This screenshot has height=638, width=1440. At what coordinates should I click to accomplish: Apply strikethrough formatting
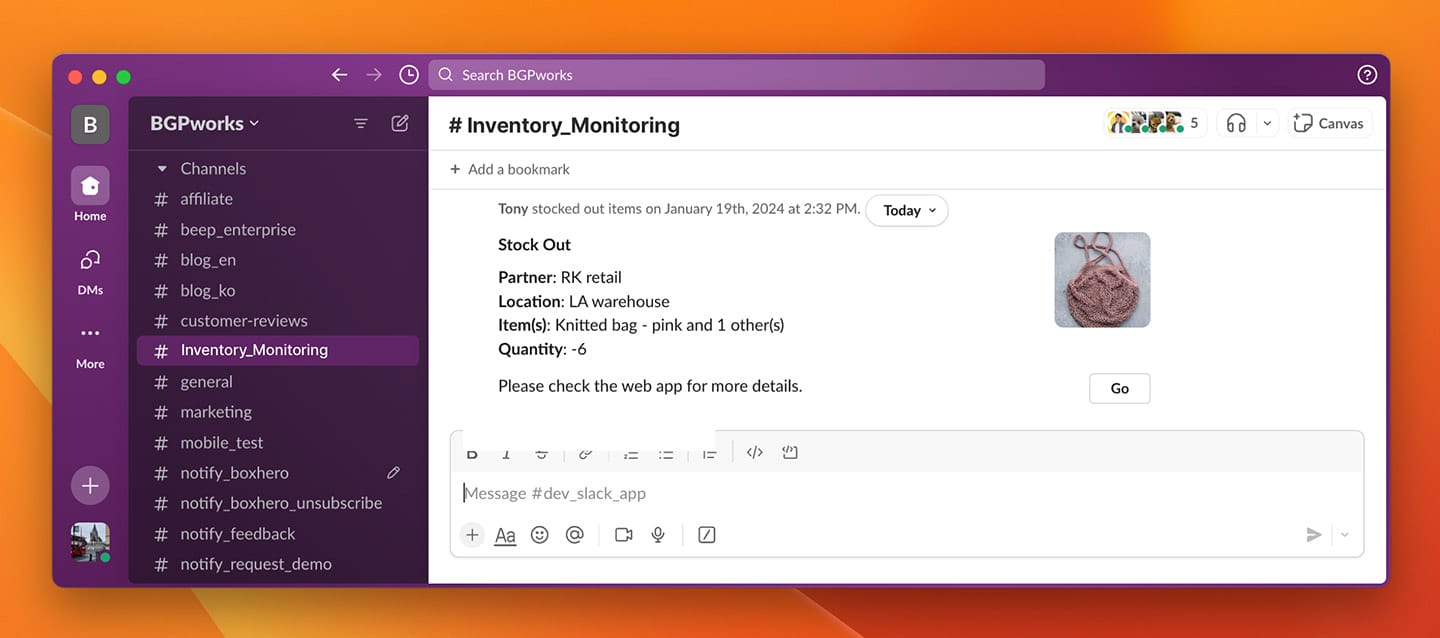pos(541,452)
